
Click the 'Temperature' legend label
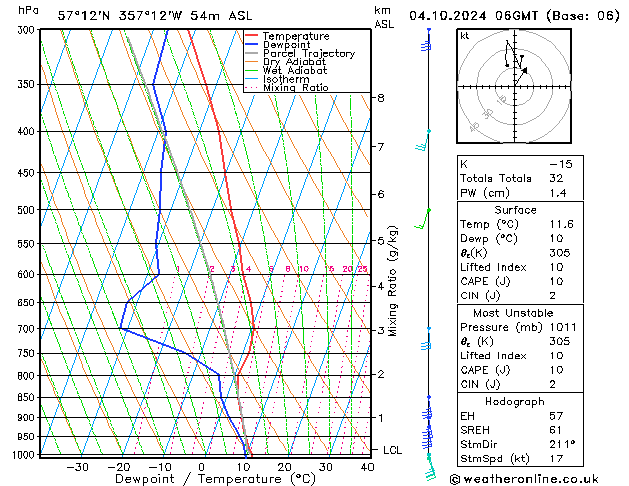[296, 36]
